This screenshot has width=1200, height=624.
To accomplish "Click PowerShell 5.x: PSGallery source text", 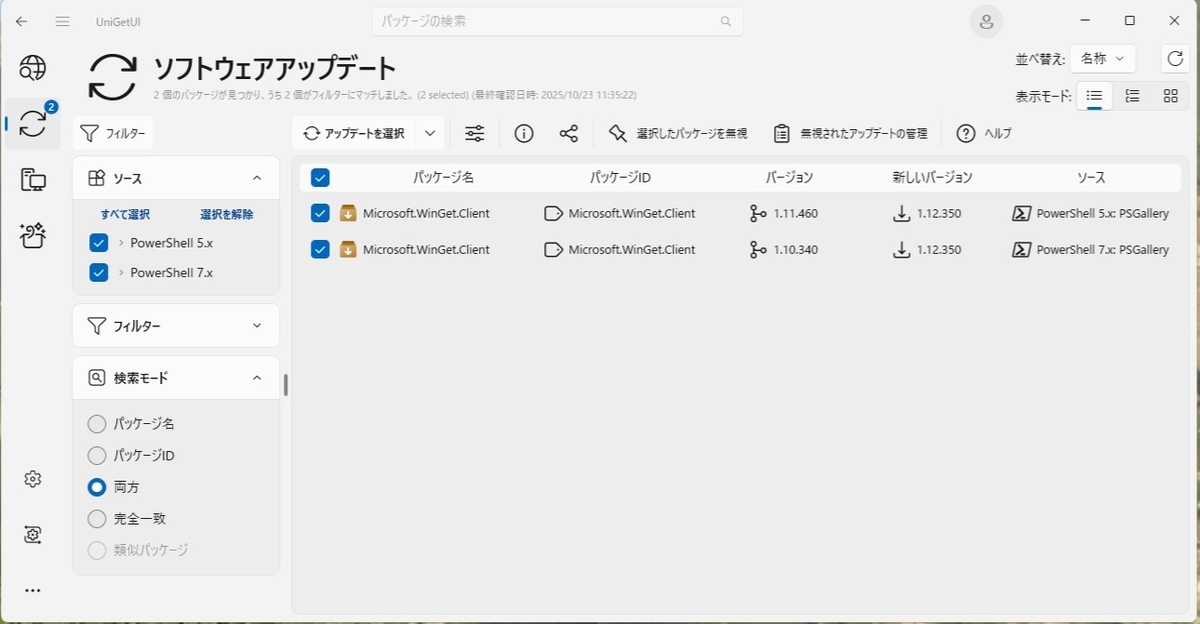I will pos(1103,213).
